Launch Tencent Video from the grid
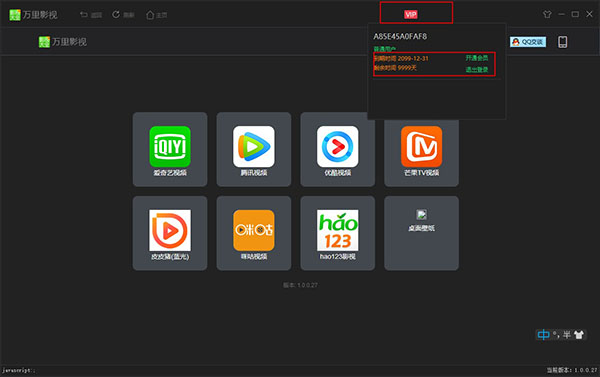Image resolution: width=600 pixels, height=377 pixels. [x=254, y=149]
